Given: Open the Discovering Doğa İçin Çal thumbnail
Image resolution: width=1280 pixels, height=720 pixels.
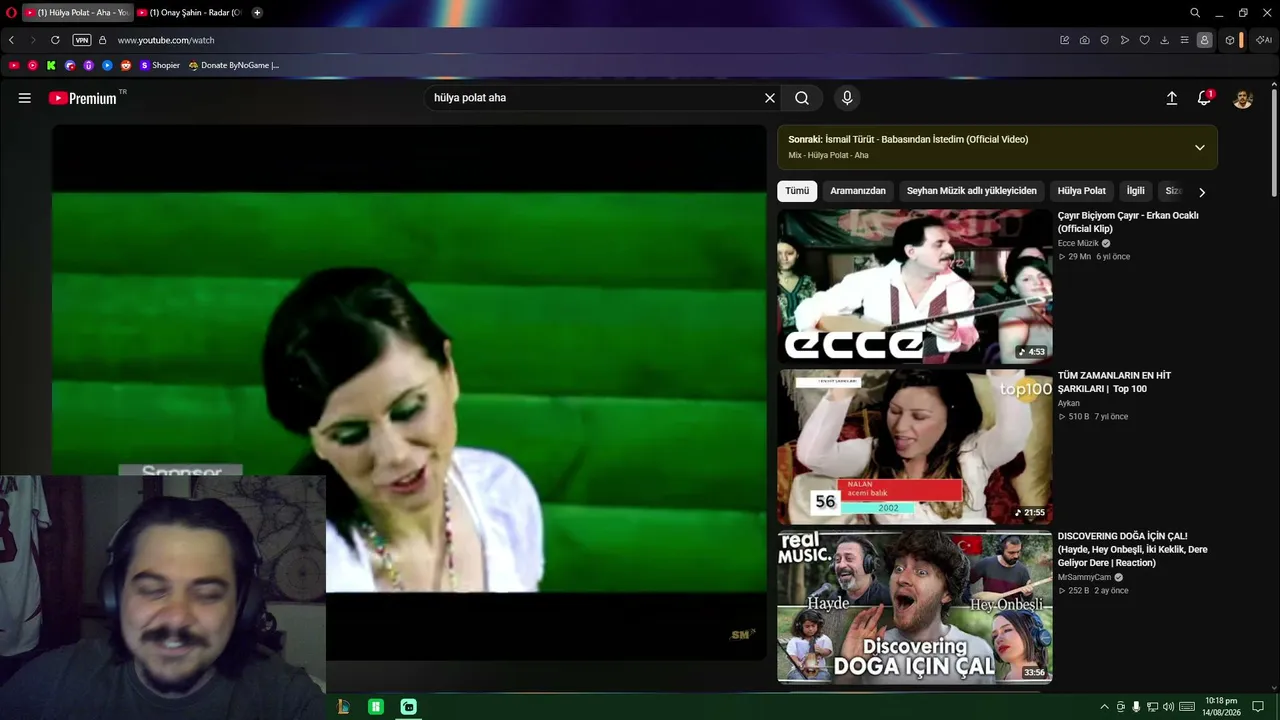Looking at the screenshot, I should (x=915, y=607).
